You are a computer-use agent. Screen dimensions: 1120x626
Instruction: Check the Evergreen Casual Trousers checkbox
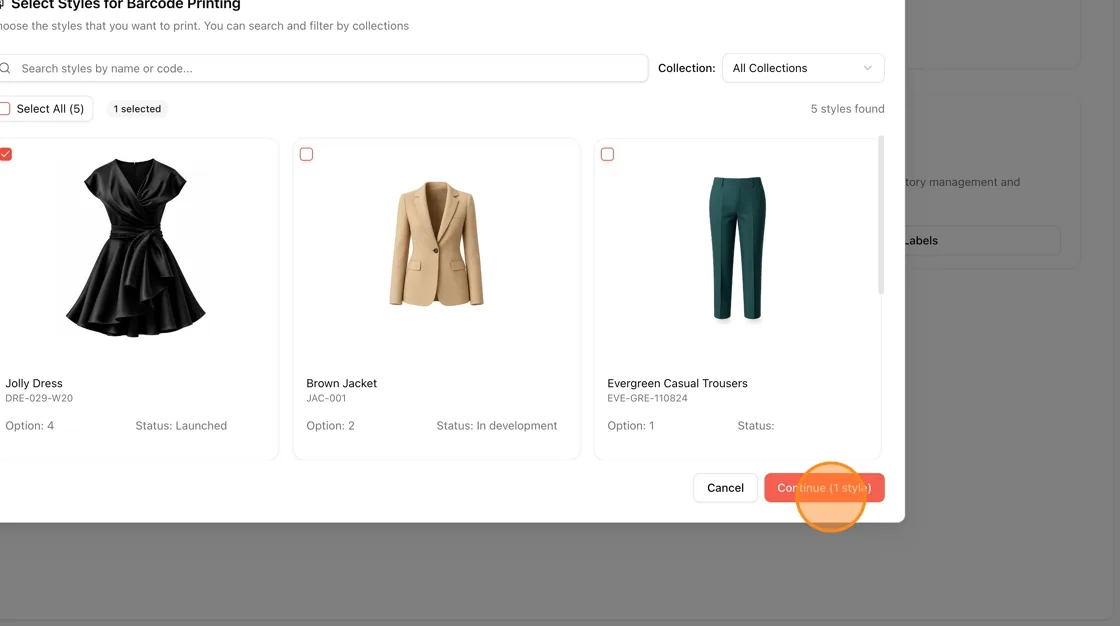click(607, 154)
